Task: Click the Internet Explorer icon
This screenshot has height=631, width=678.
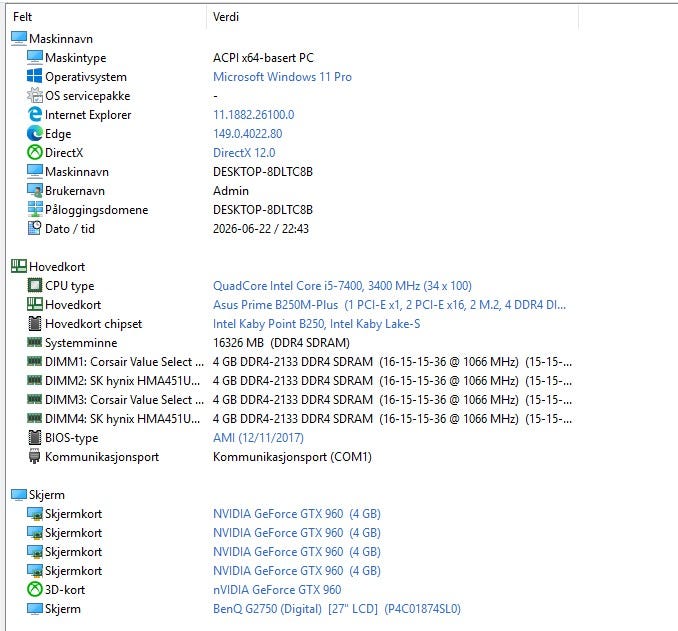Action: tap(35, 114)
